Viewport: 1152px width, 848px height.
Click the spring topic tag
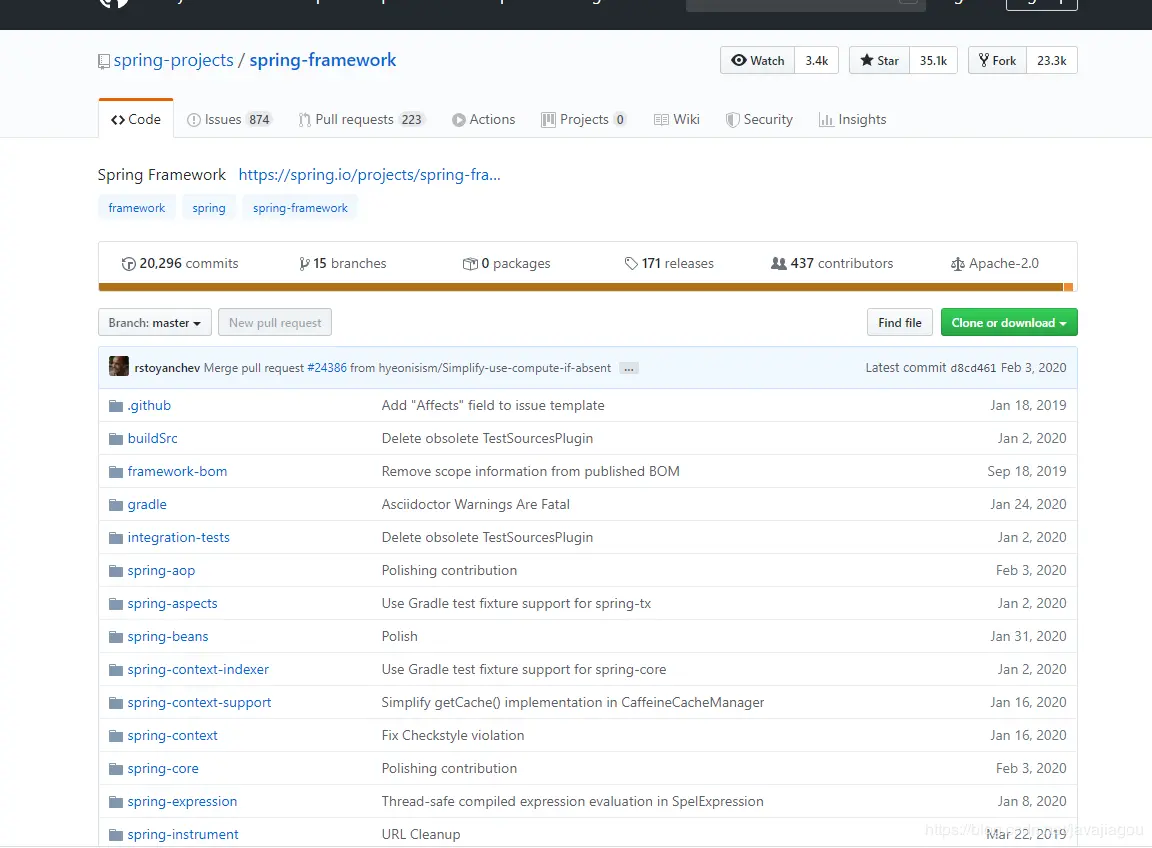point(209,208)
